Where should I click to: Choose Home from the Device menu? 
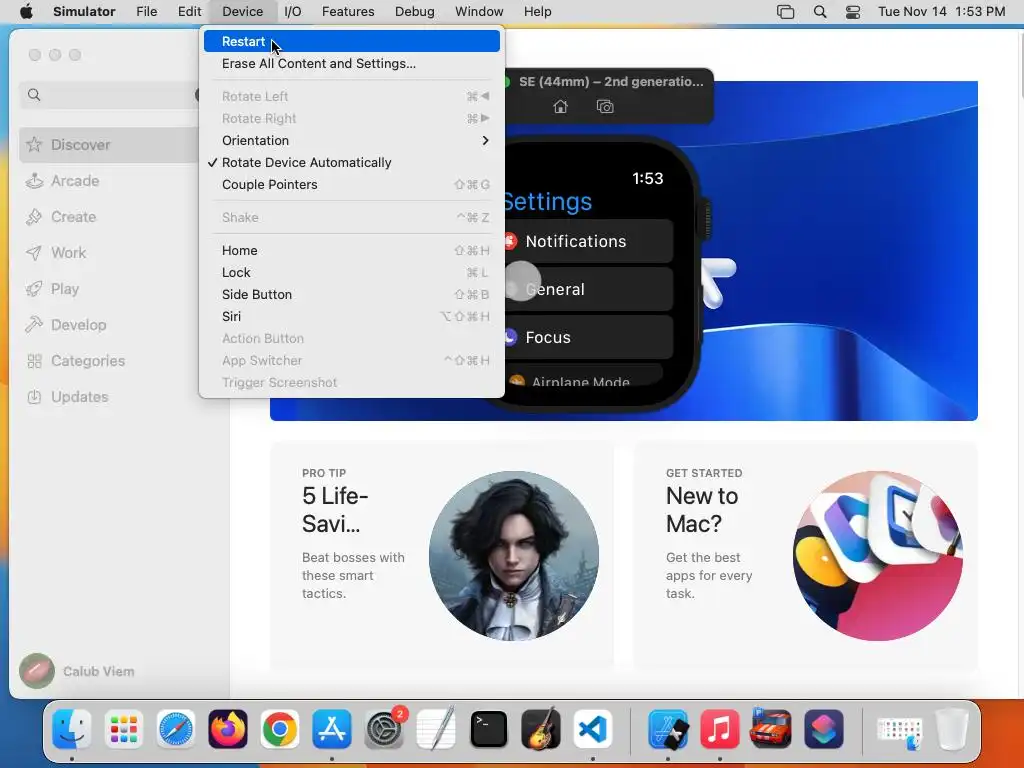(351, 250)
